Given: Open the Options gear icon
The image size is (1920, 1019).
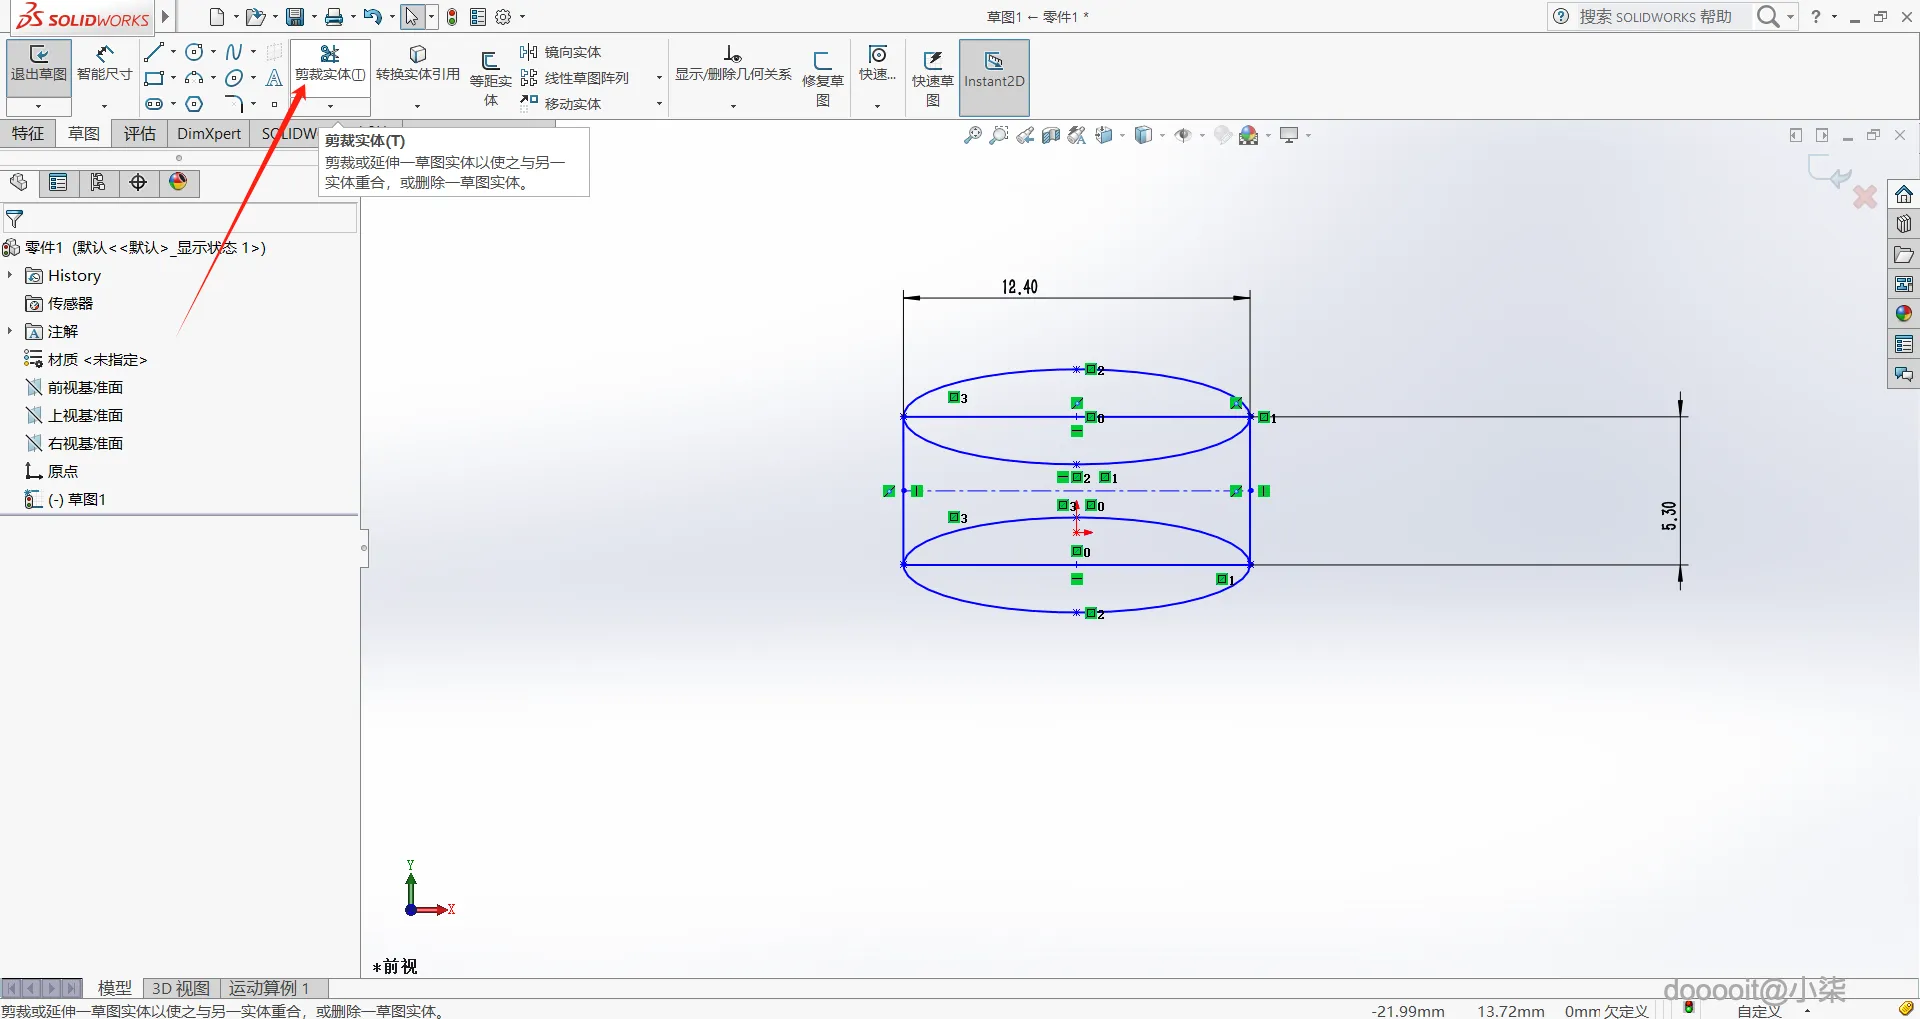Looking at the screenshot, I should [x=503, y=17].
